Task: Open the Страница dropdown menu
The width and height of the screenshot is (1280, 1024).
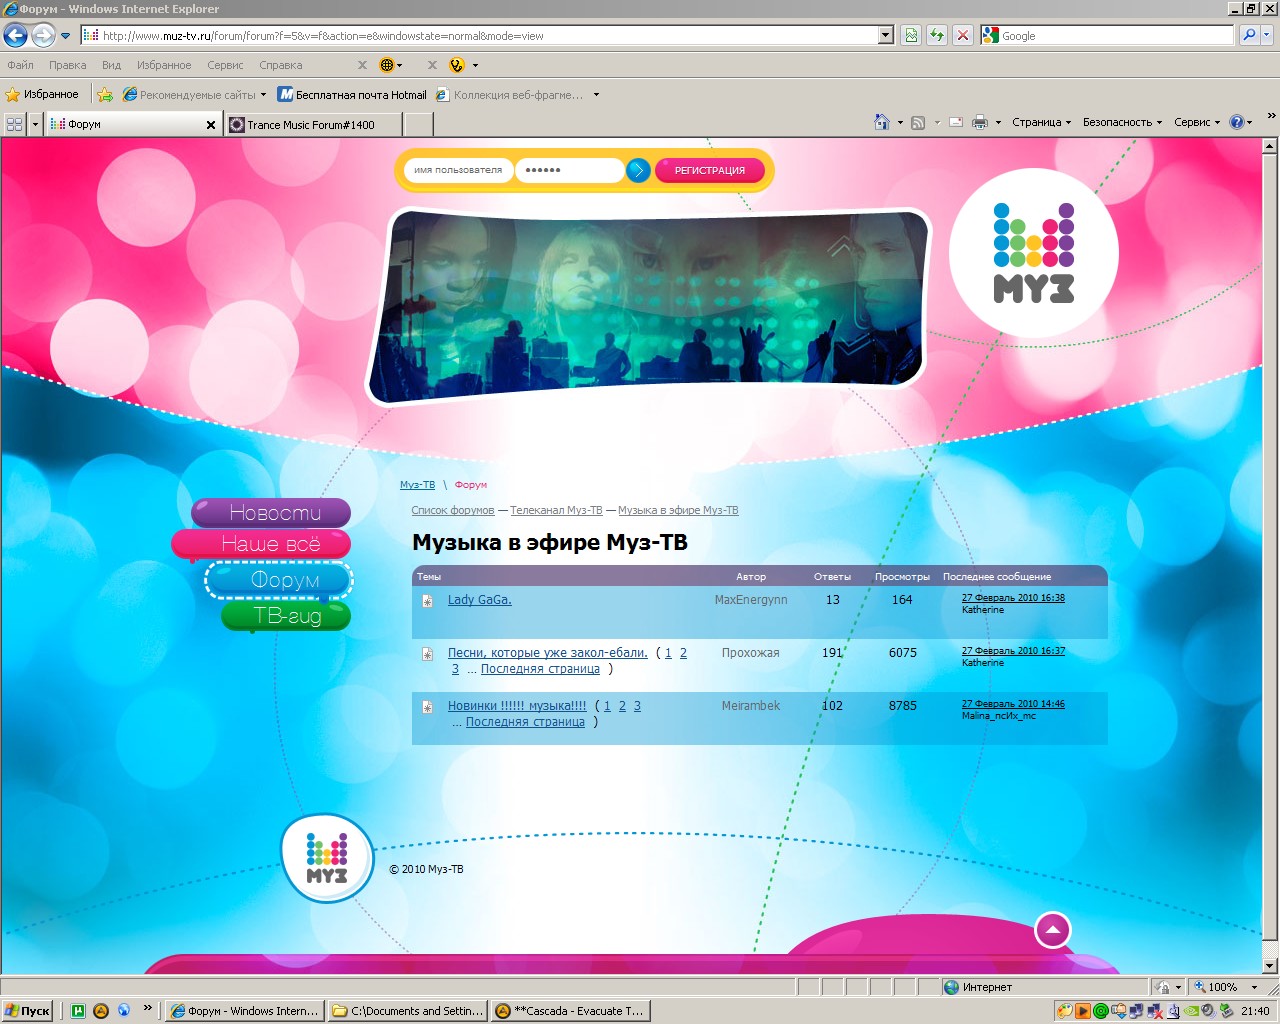Action: (x=1041, y=122)
